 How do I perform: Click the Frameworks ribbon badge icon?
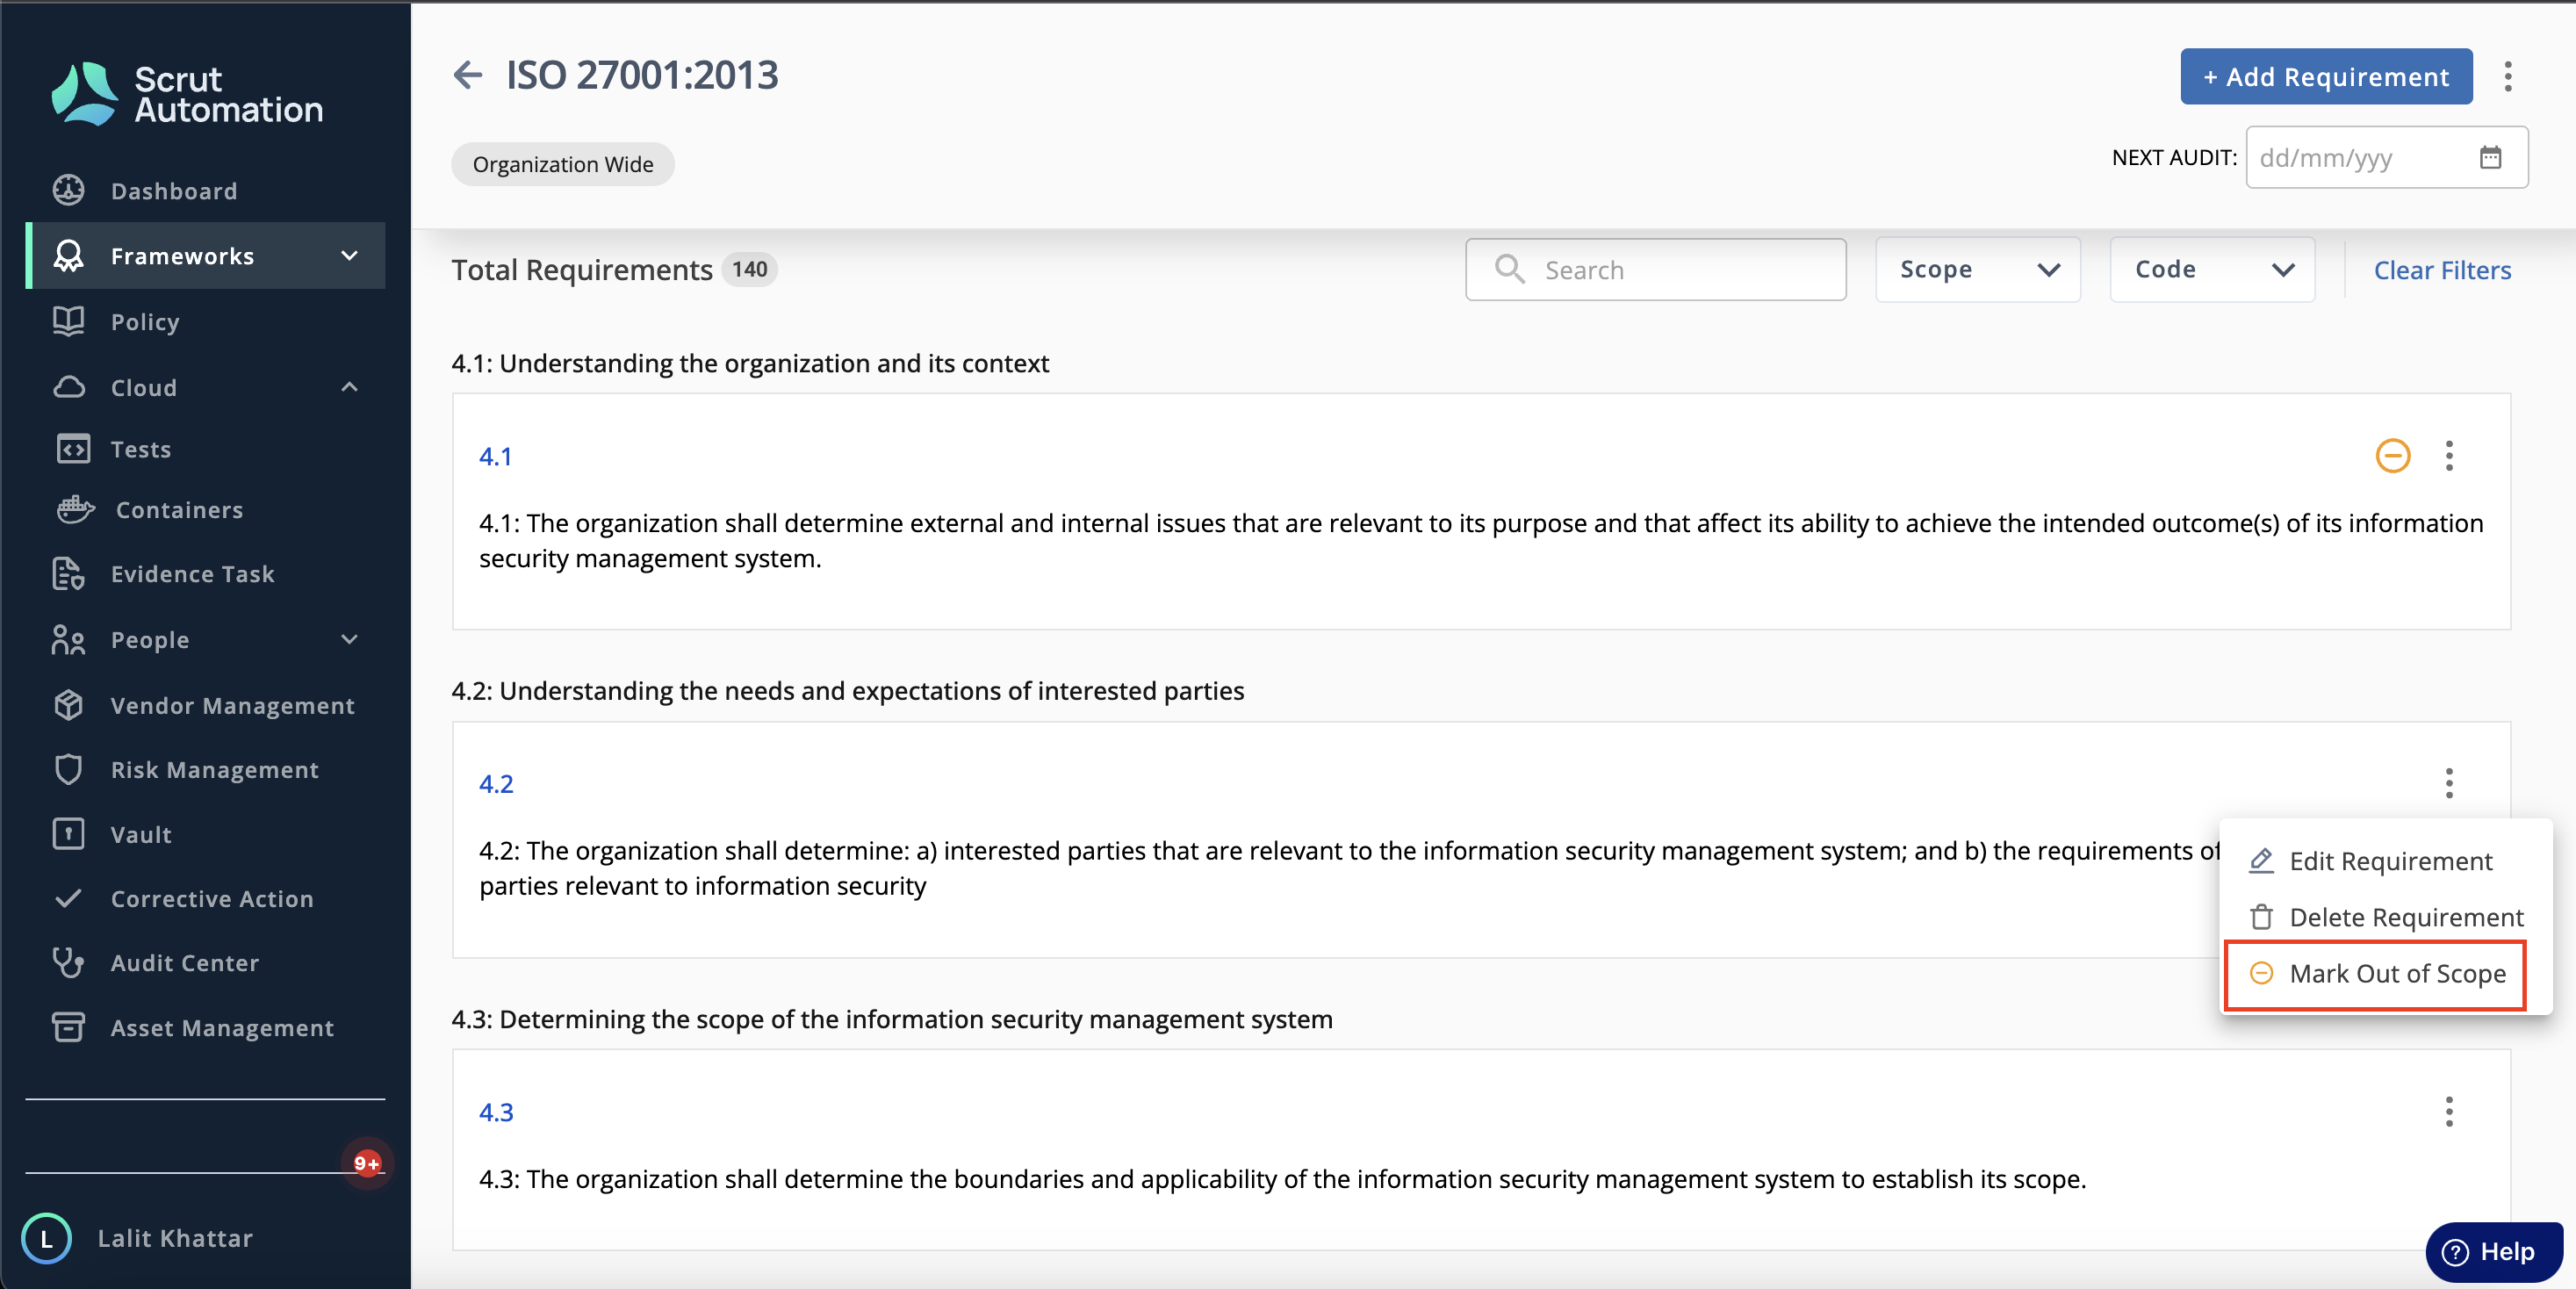point(68,256)
